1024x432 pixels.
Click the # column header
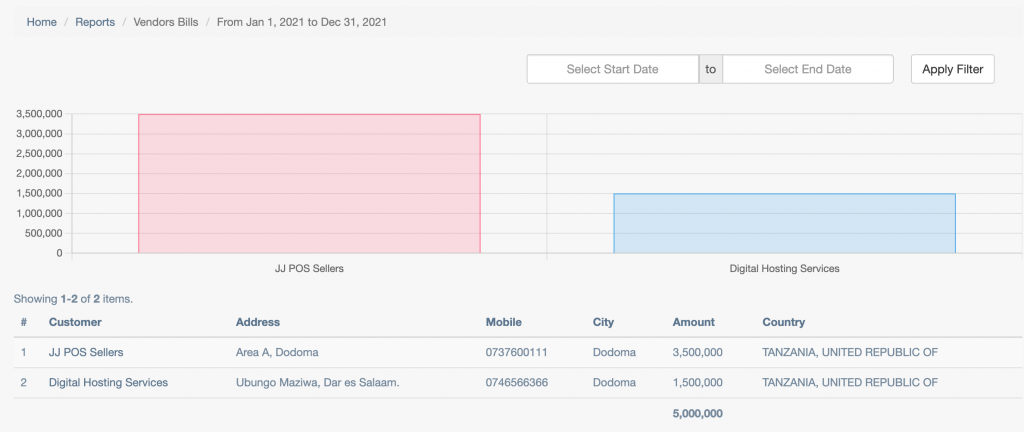(24, 322)
